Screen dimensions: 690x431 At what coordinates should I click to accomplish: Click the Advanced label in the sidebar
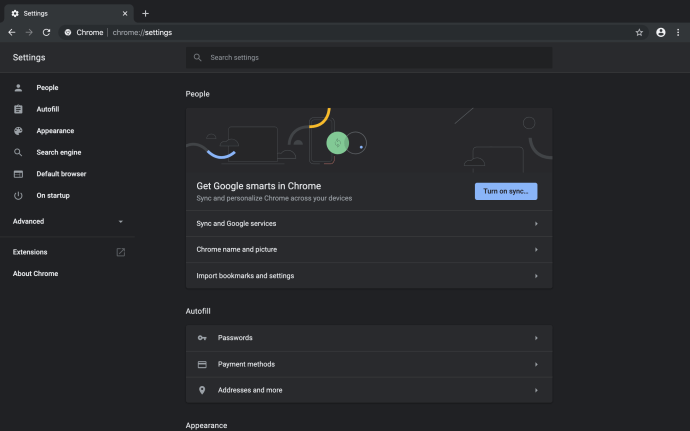[28, 221]
